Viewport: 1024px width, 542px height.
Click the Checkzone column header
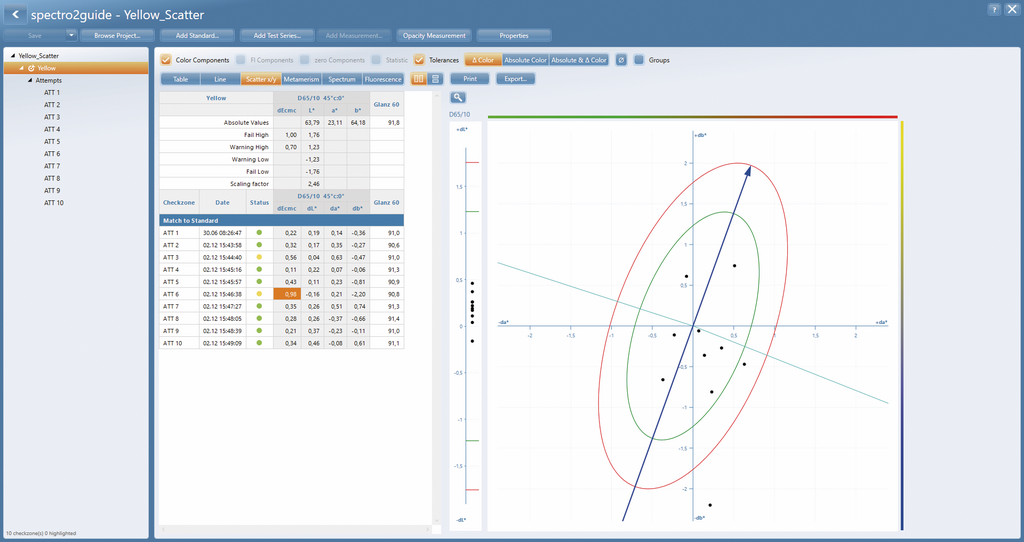point(179,202)
